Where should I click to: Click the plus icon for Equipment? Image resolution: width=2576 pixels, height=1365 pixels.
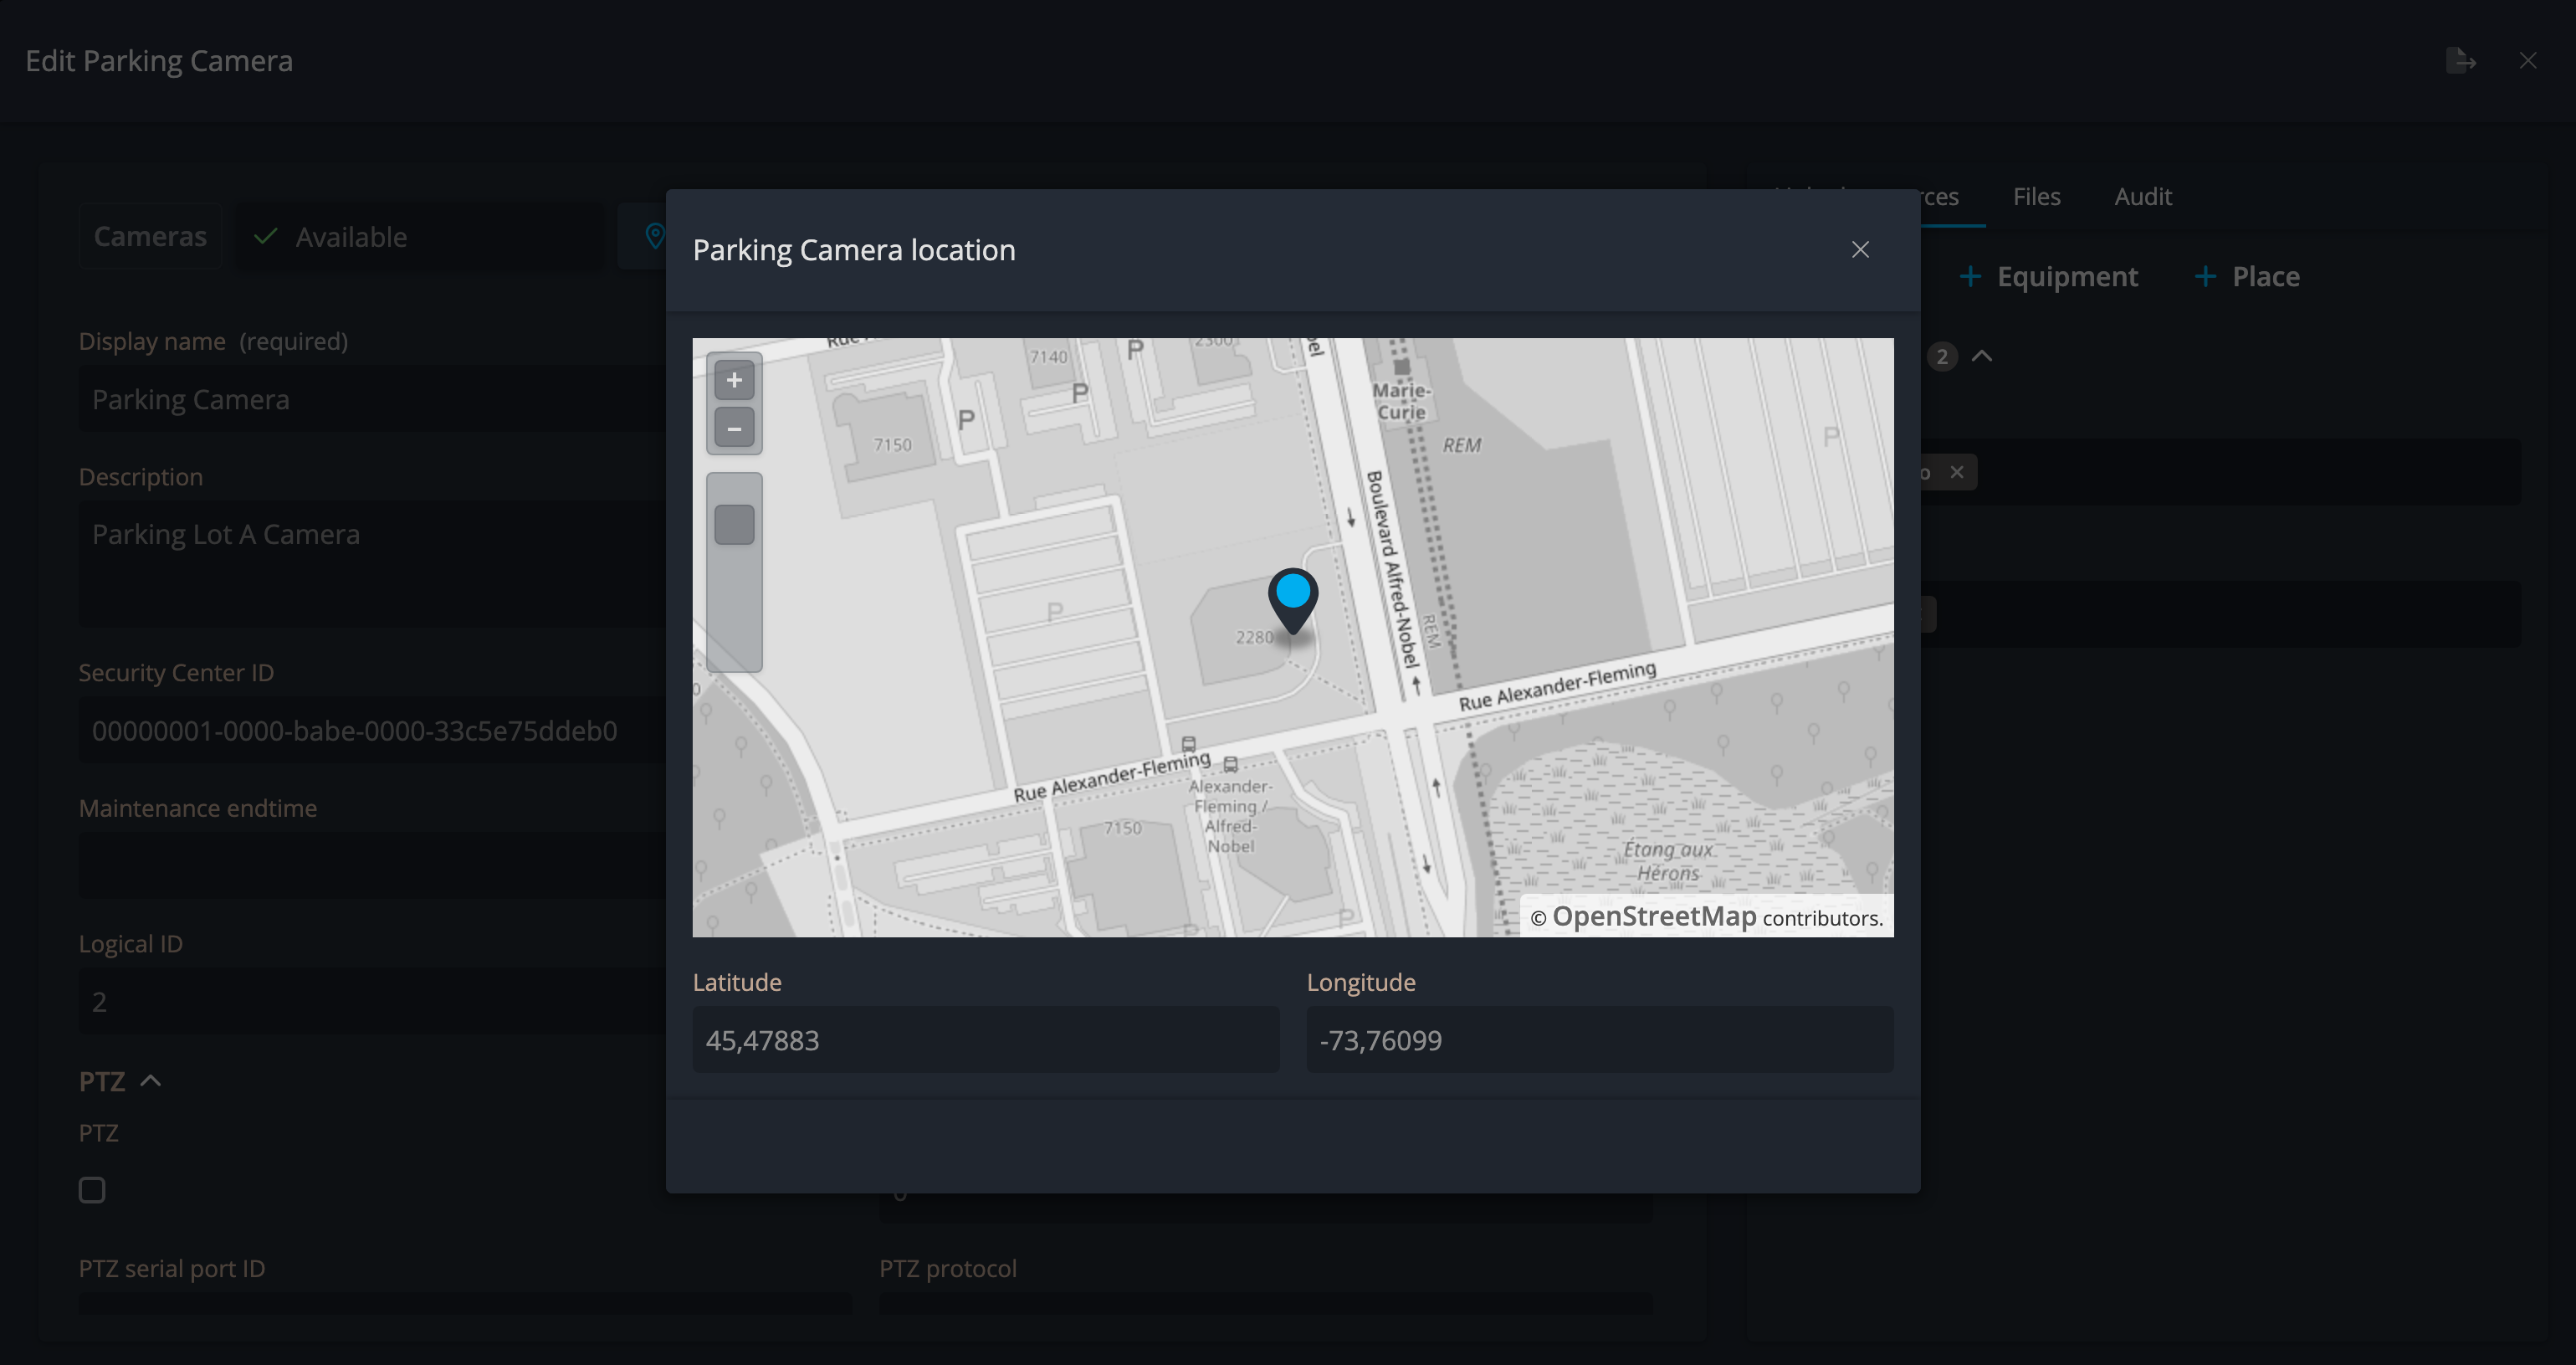(x=1970, y=277)
